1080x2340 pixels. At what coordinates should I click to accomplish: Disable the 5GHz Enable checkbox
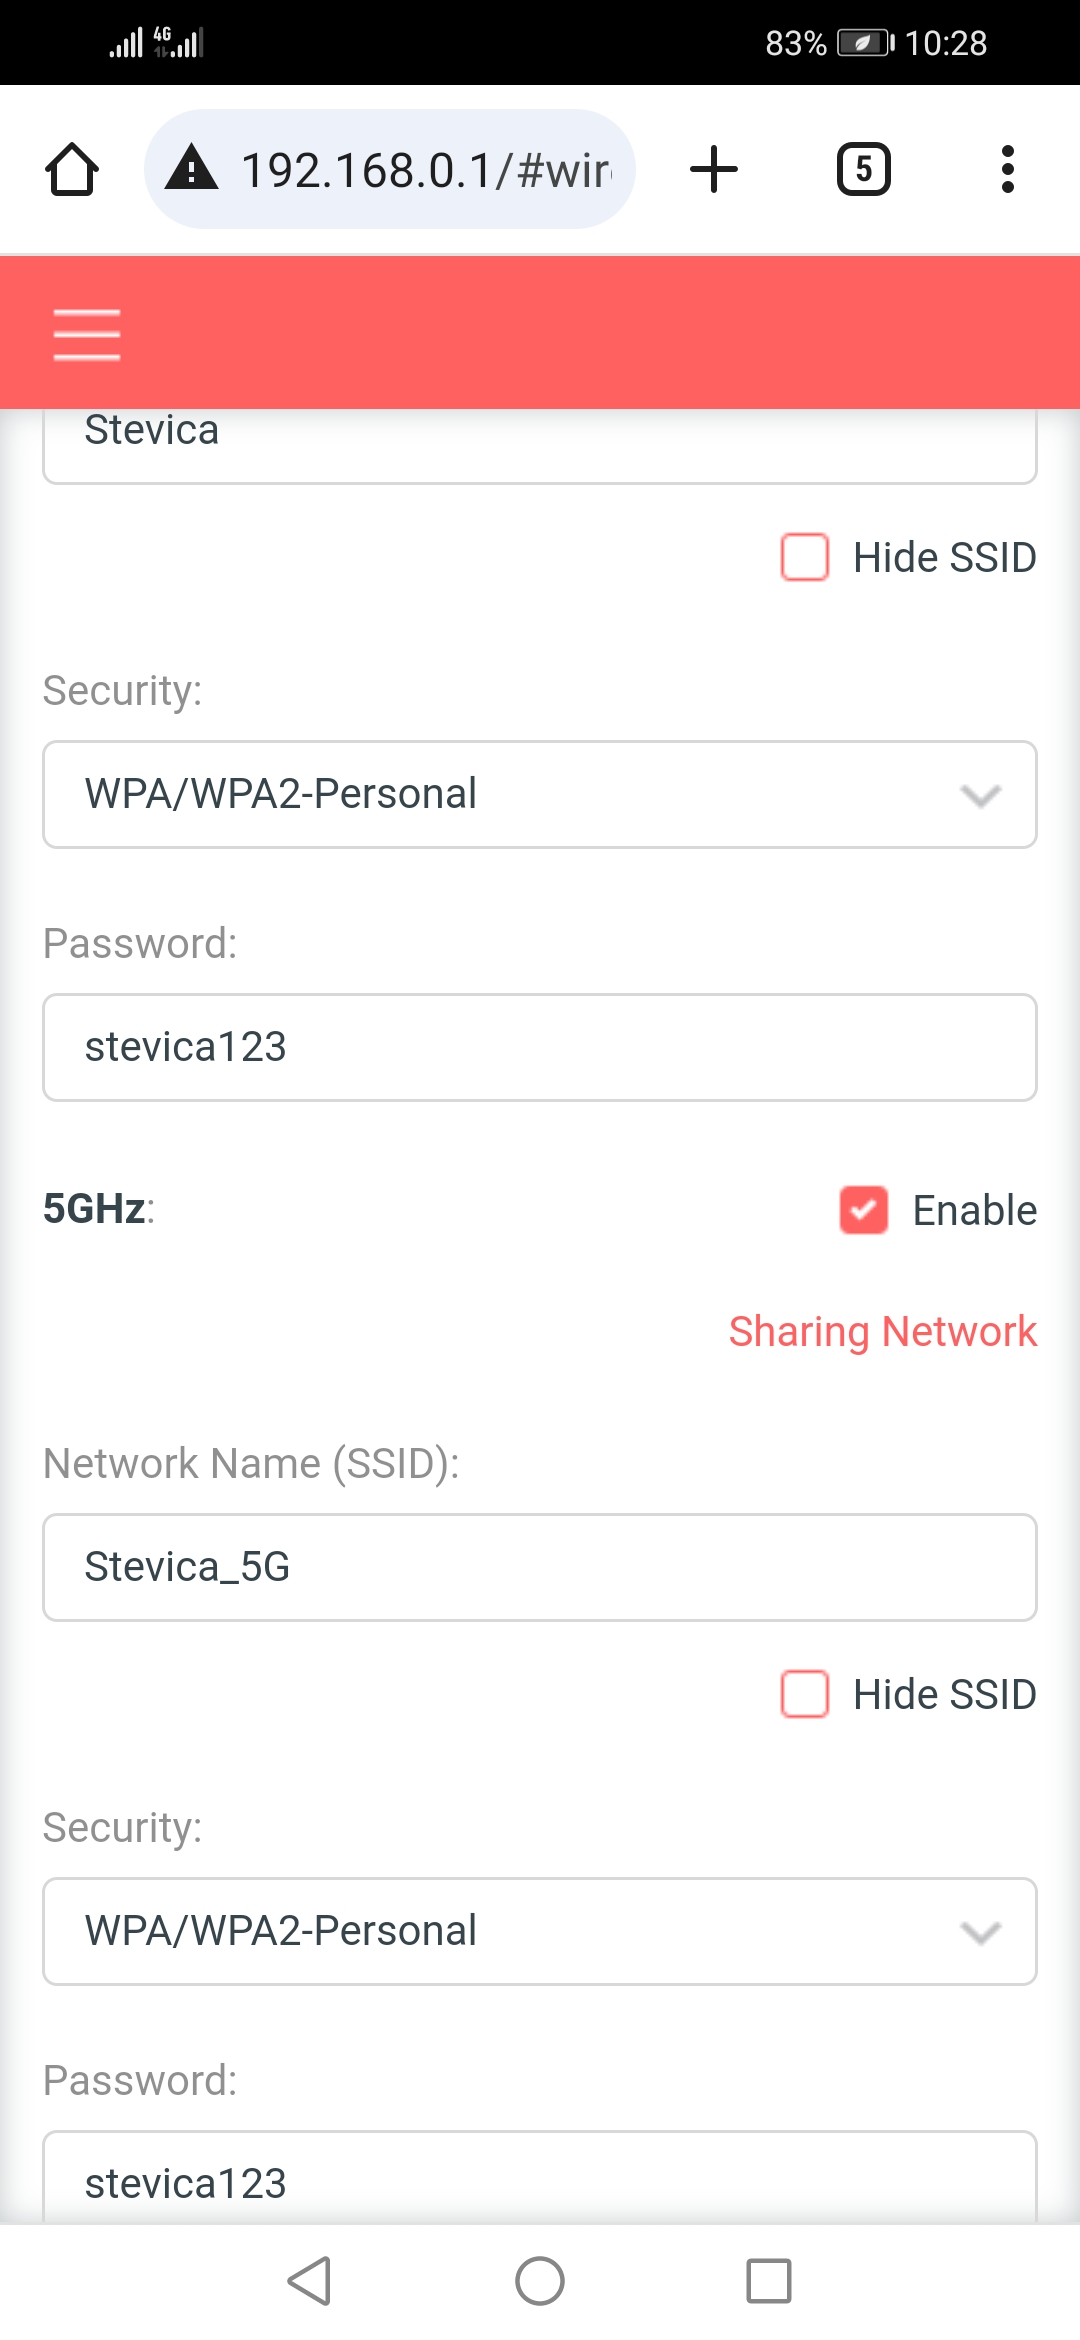[x=864, y=1210]
